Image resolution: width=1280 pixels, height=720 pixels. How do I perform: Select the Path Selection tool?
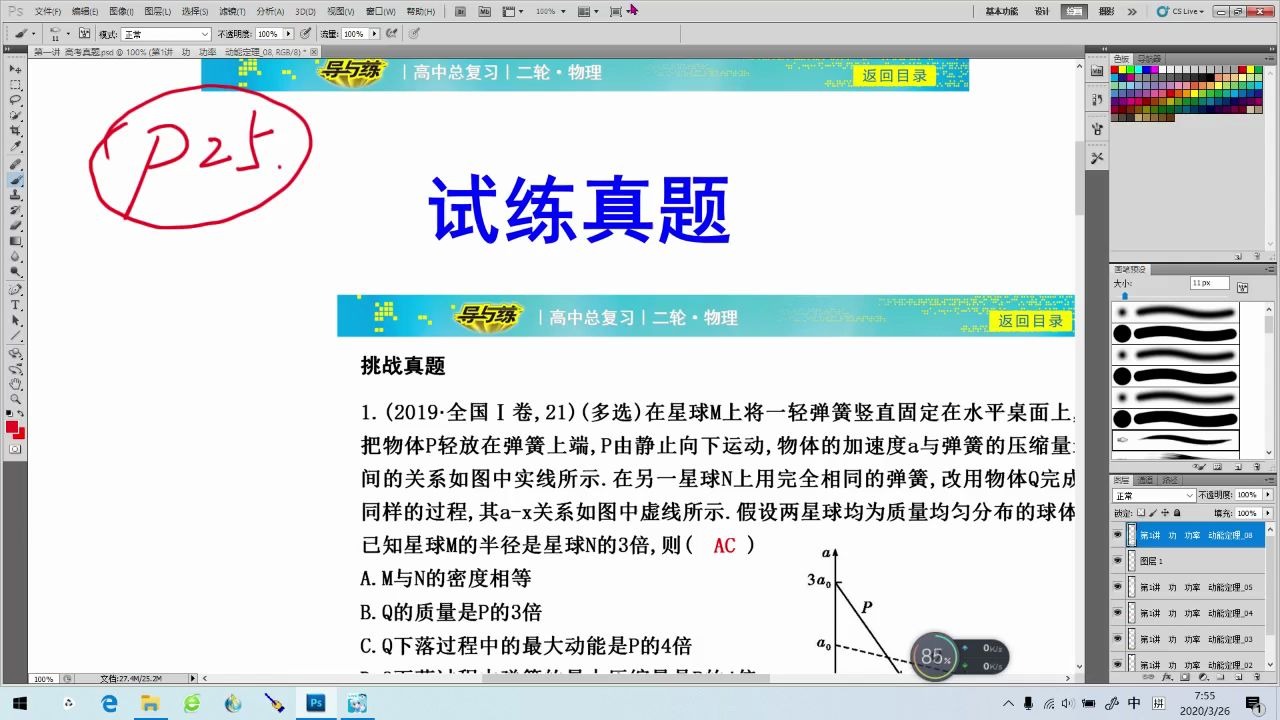[15, 322]
